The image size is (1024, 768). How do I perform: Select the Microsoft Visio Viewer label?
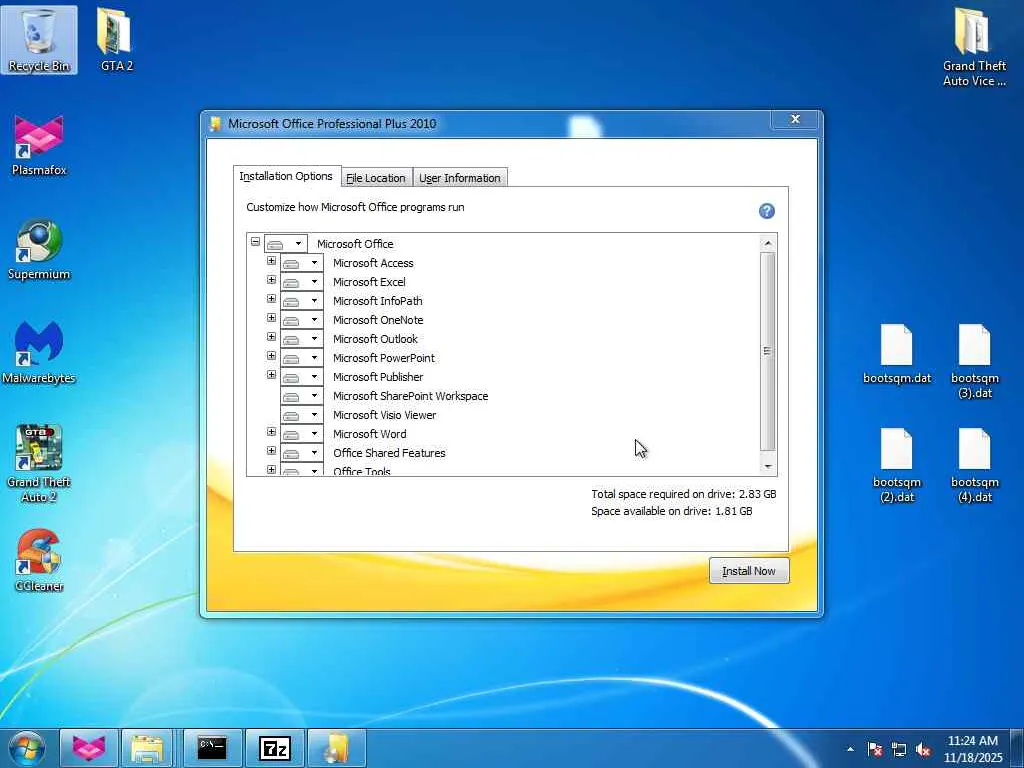click(385, 415)
